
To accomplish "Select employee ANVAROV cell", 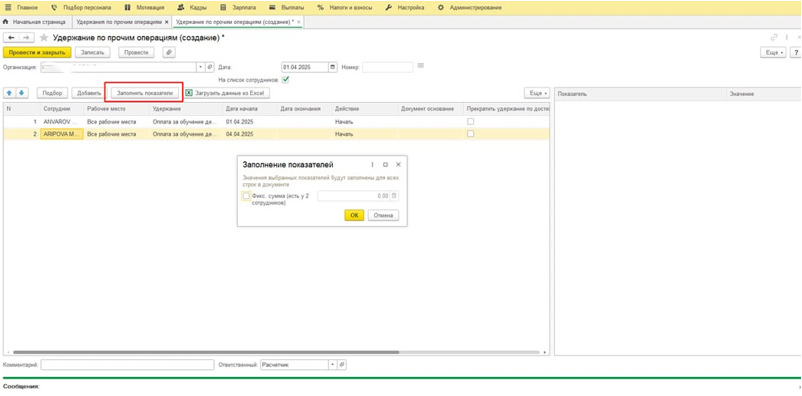I will (61, 122).
